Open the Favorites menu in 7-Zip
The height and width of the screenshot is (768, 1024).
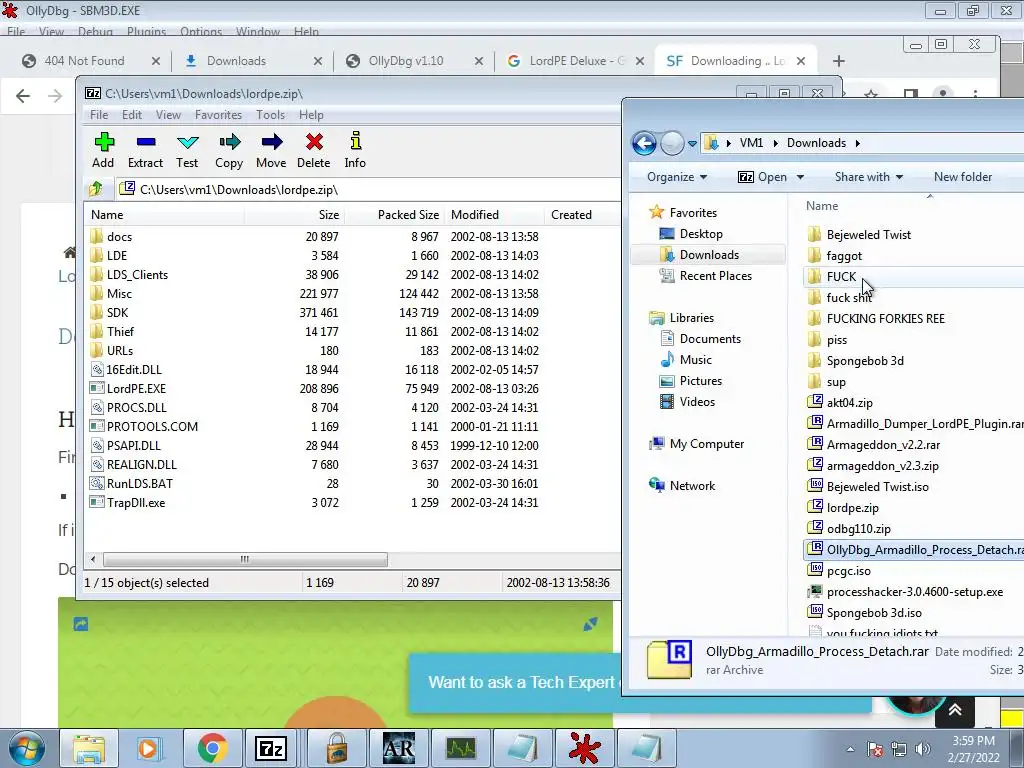[218, 115]
